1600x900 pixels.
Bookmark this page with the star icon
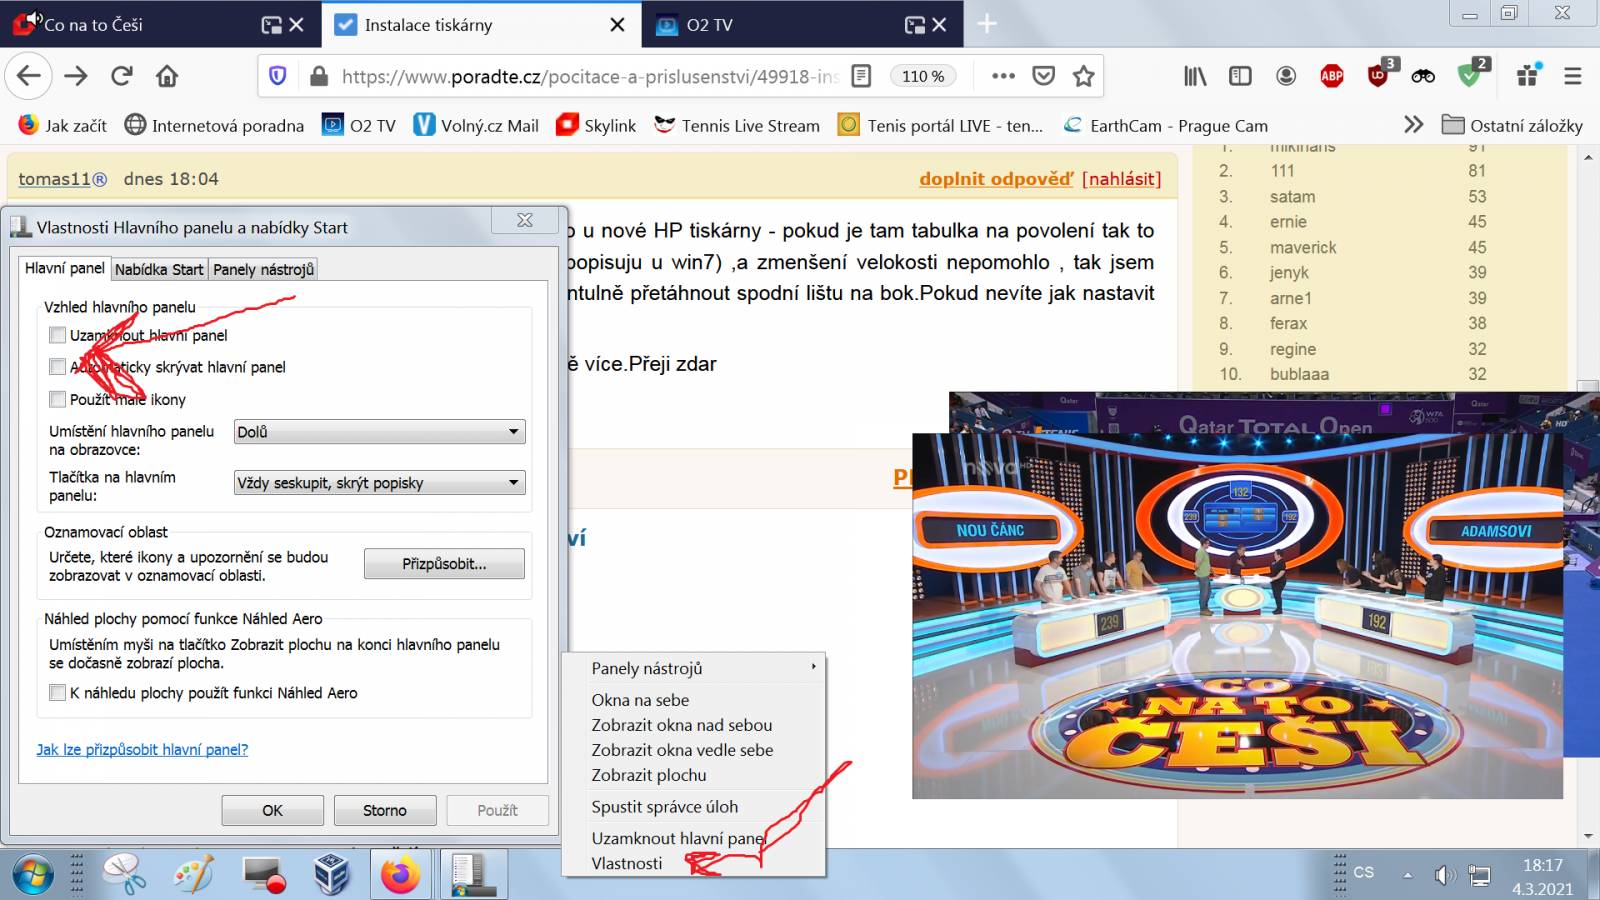pos(1083,76)
